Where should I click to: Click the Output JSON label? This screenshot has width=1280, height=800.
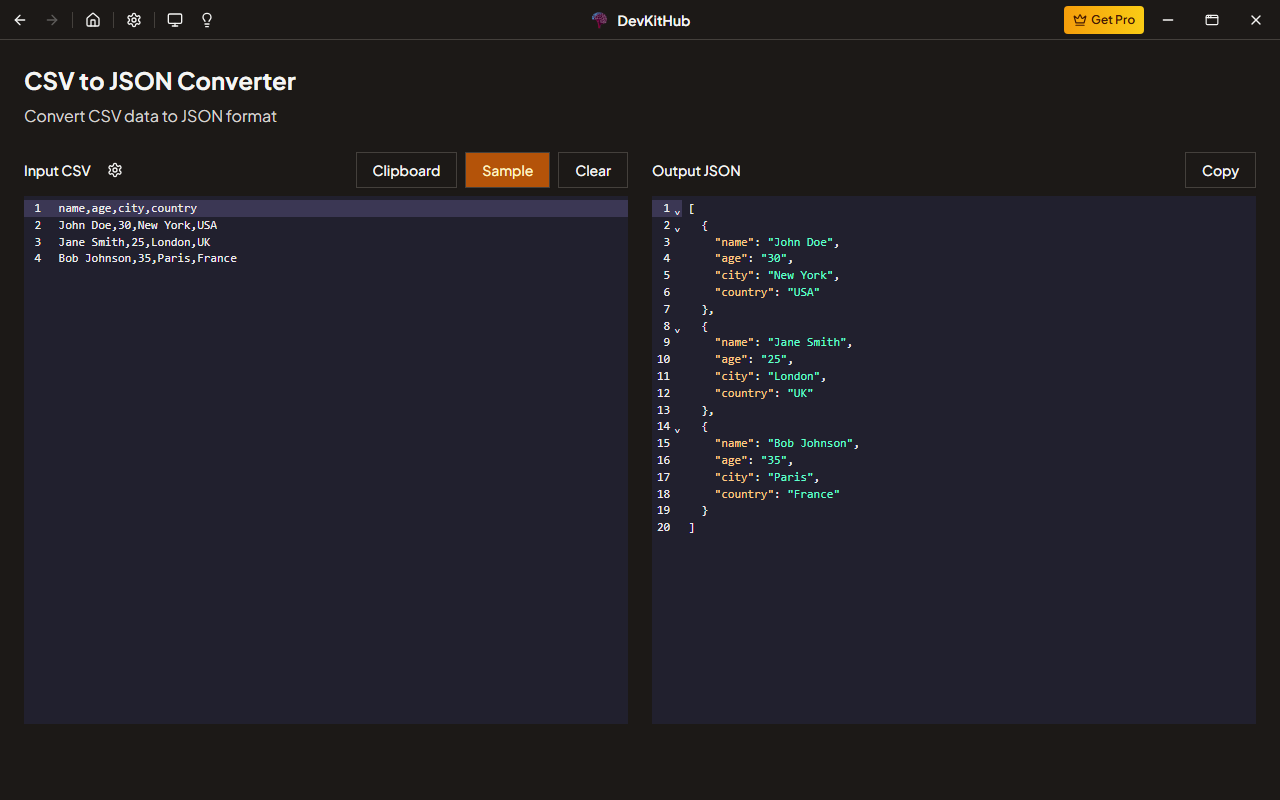point(696,171)
